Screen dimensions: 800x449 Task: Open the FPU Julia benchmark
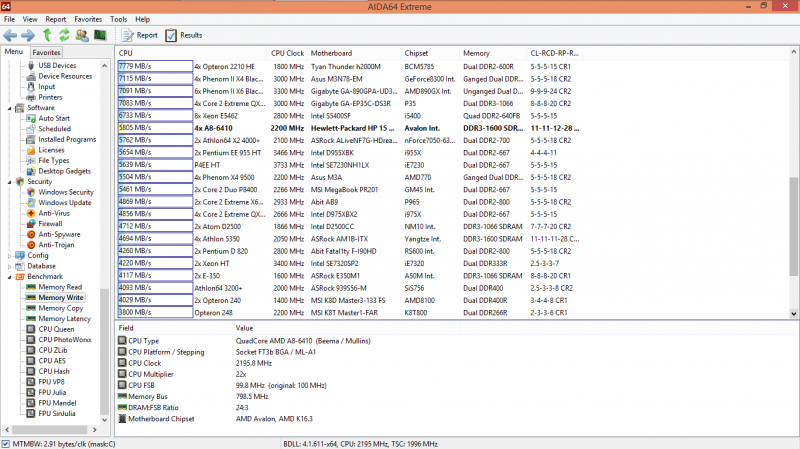point(52,392)
